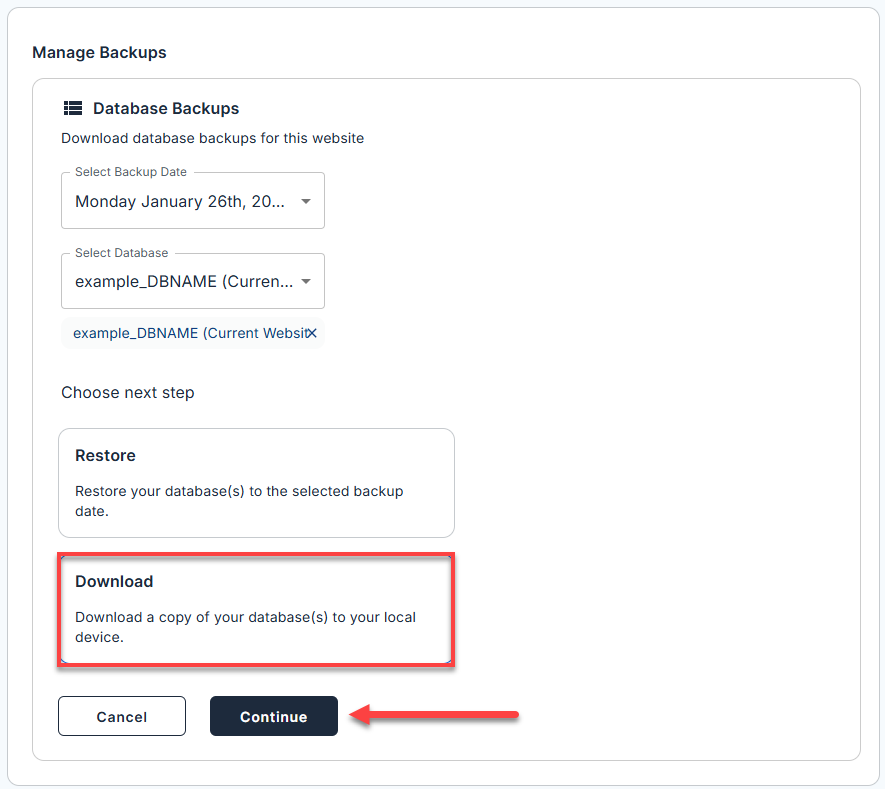Select the Restore option card
The height and width of the screenshot is (789, 885).
click(256, 483)
